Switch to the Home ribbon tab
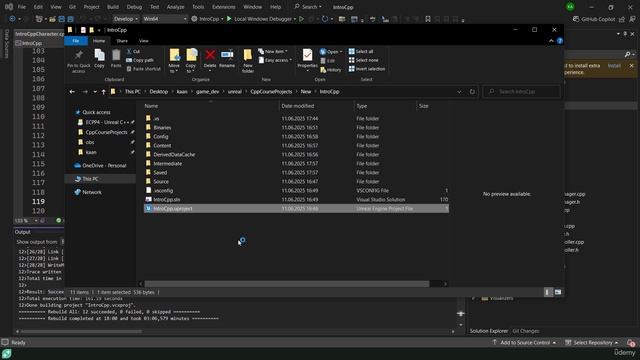640x360 pixels. [99, 41]
